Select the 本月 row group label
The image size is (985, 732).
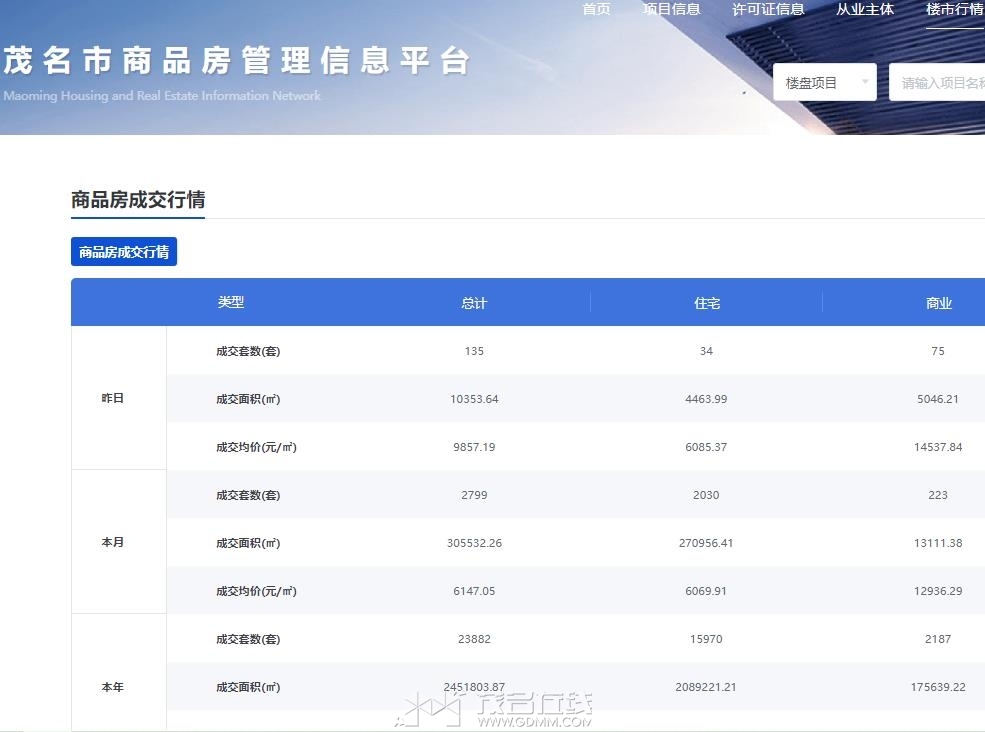(112, 542)
